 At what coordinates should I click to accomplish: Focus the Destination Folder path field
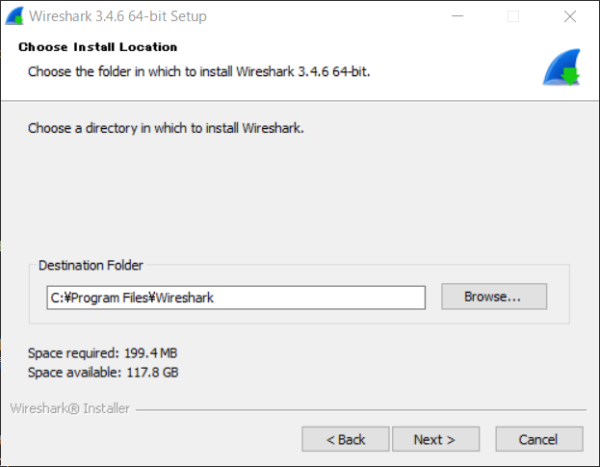[x=236, y=297]
